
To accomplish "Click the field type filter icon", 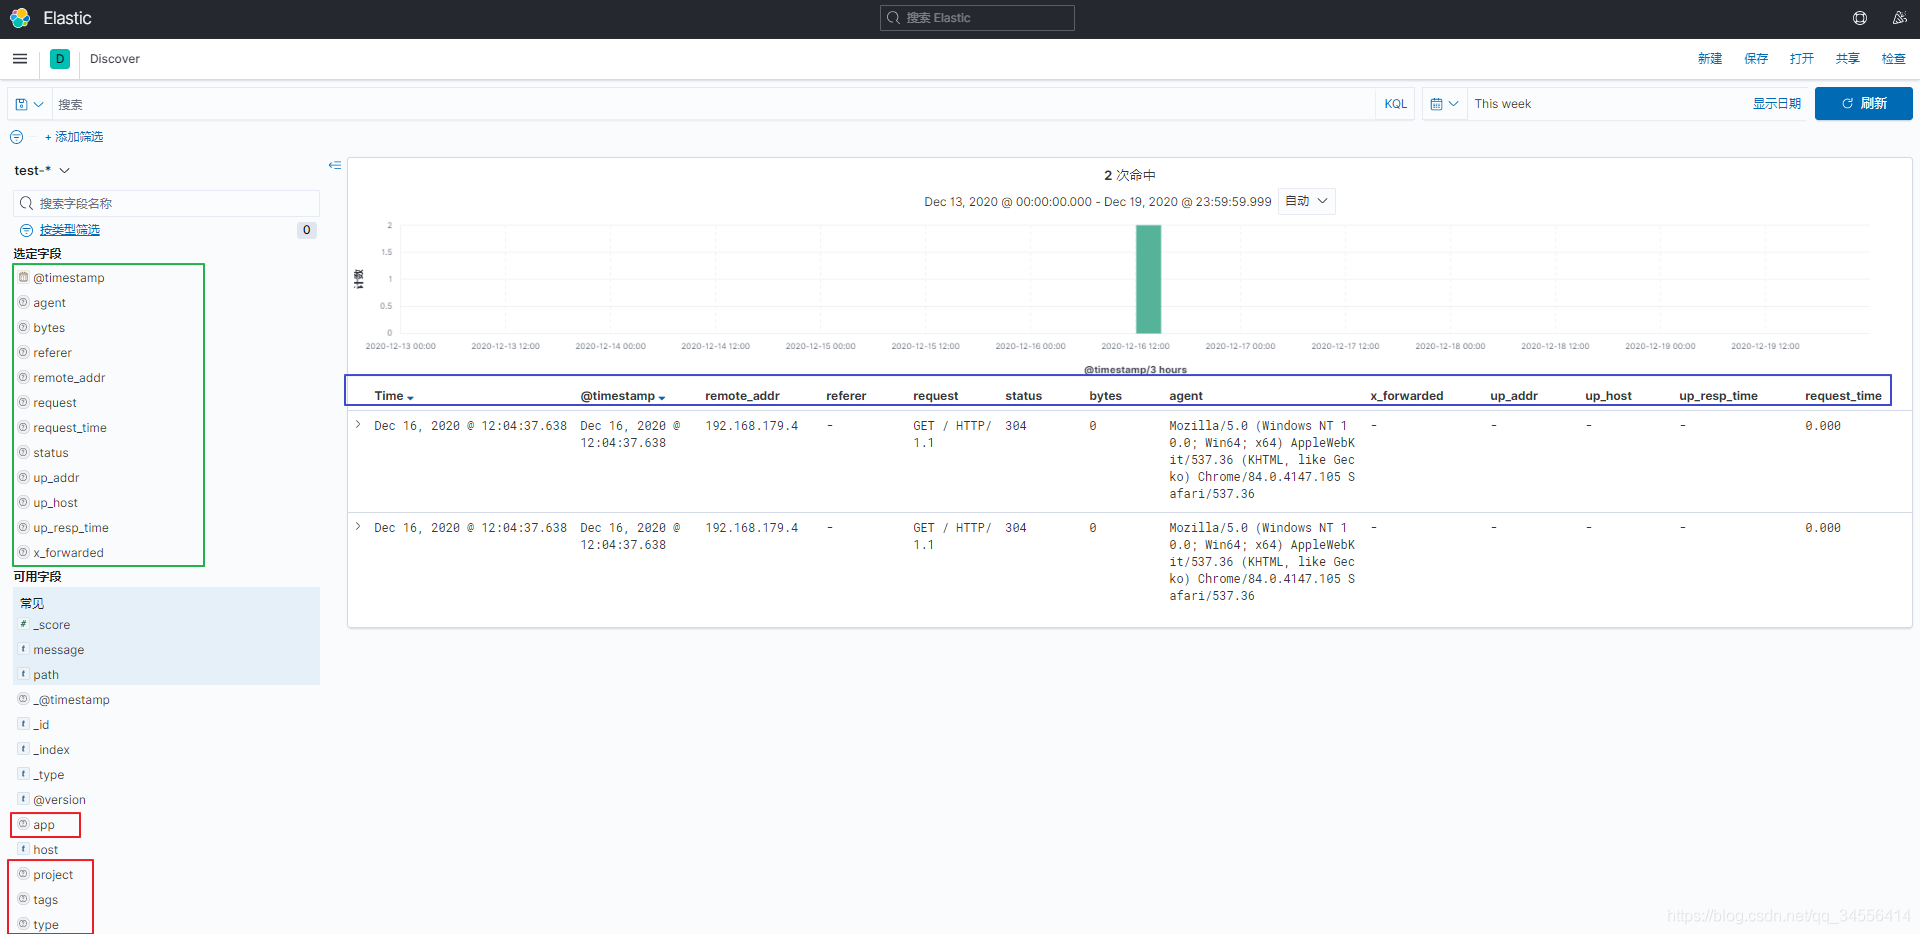I will pyautogui.click(x=27, y=230).
